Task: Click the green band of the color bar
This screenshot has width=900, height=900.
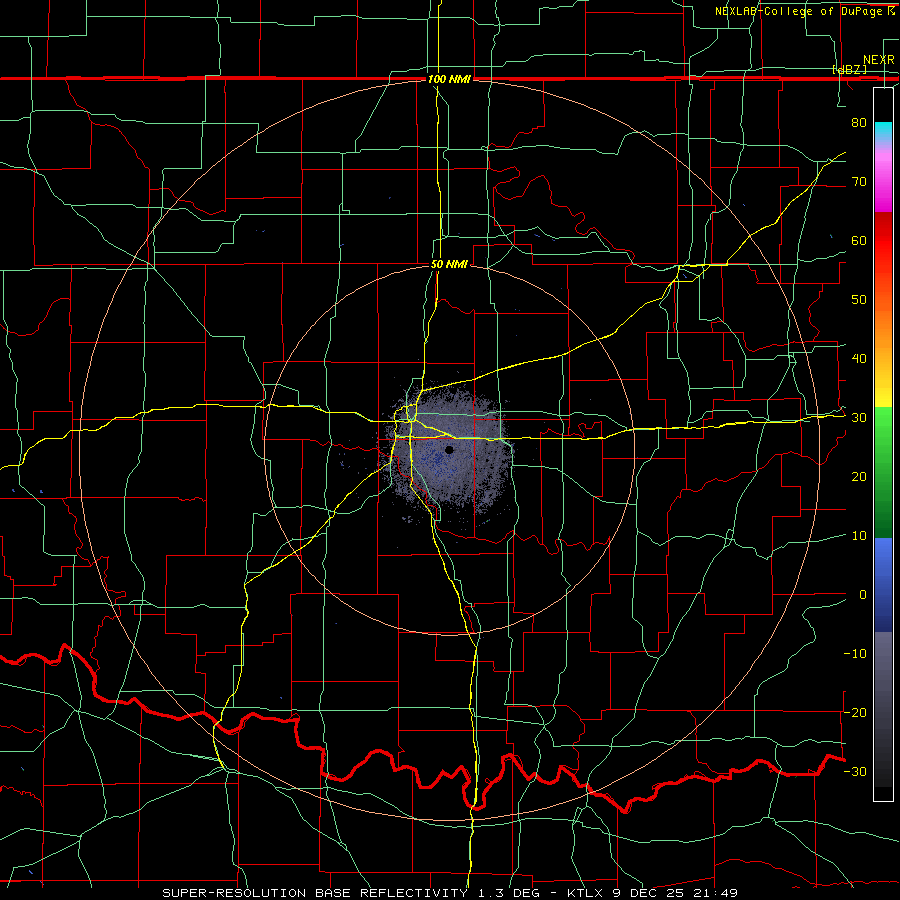Action: point(883,472)
